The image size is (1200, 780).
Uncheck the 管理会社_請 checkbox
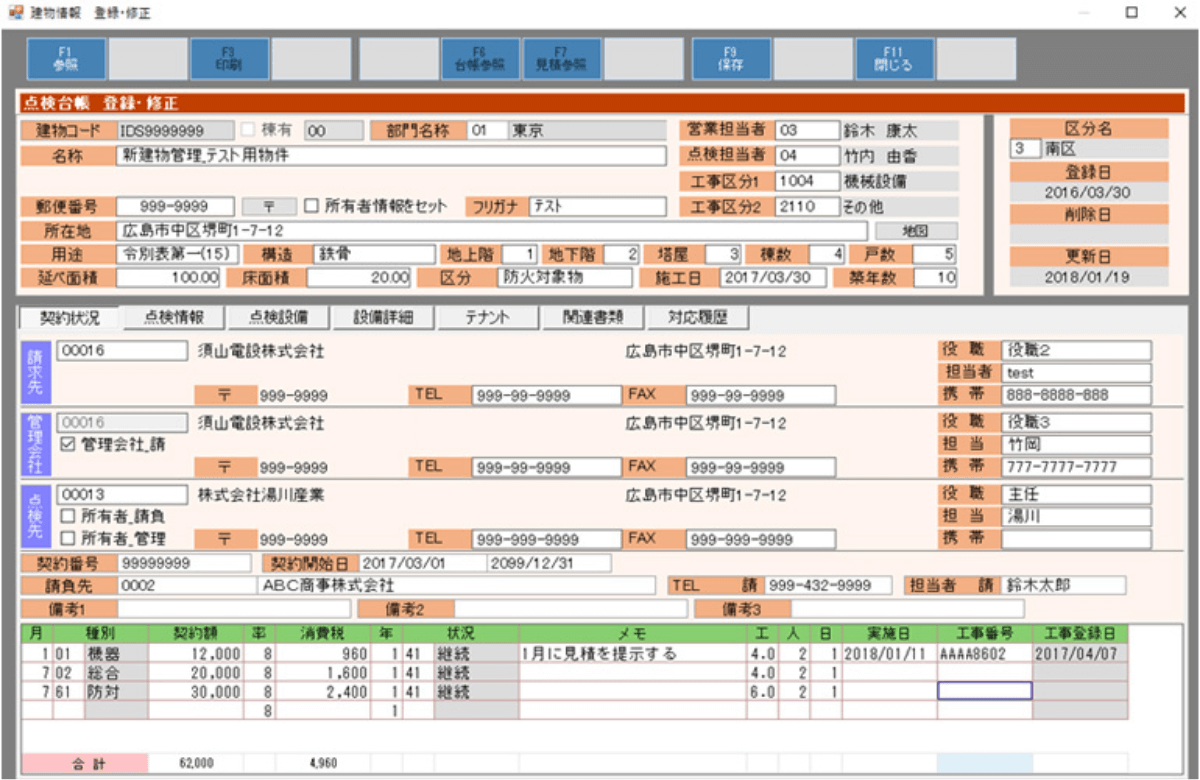pyautogui.click(x=68, y=445)
